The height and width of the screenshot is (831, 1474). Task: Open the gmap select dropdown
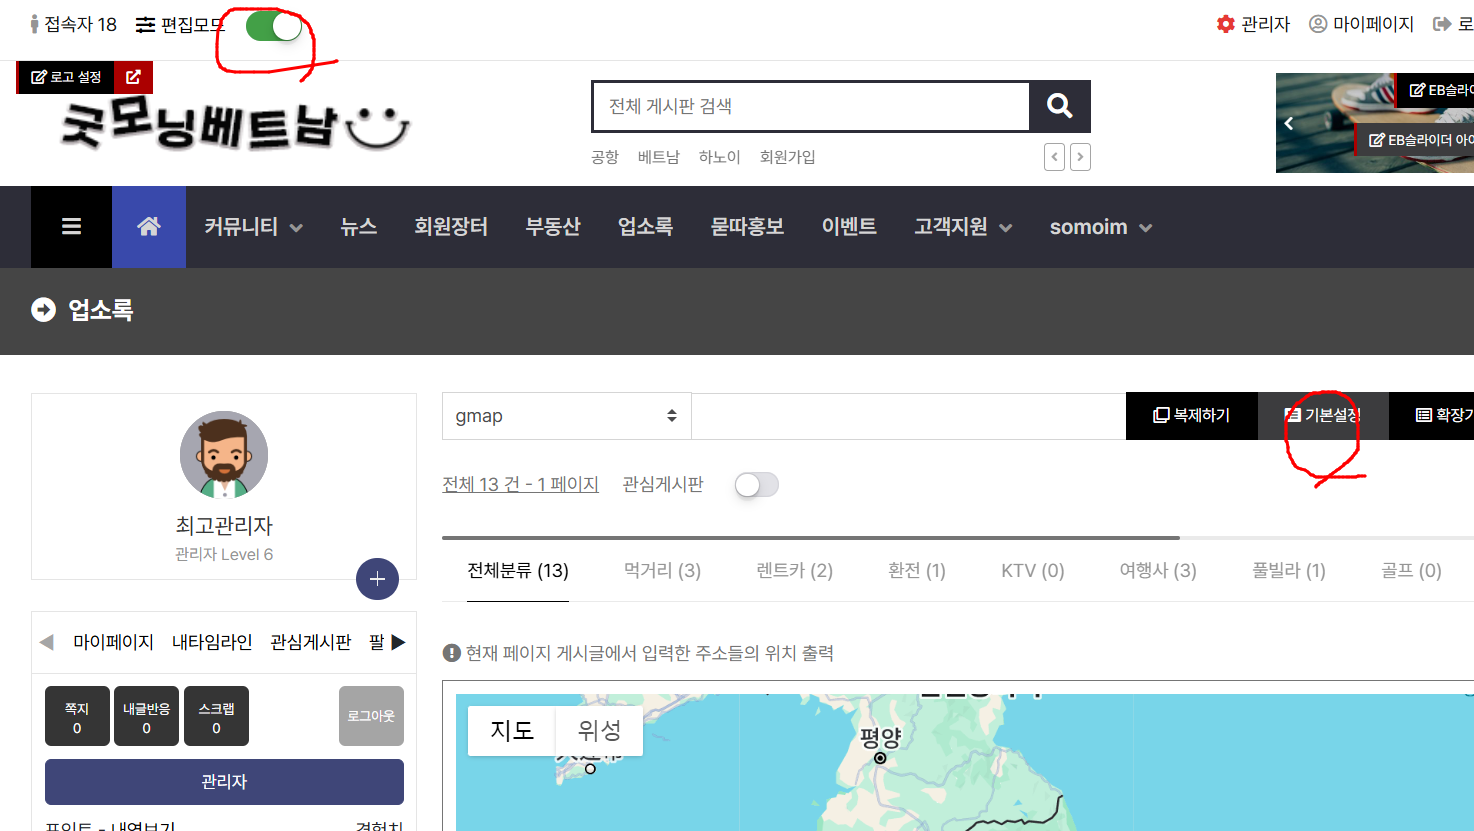(566, 416)
